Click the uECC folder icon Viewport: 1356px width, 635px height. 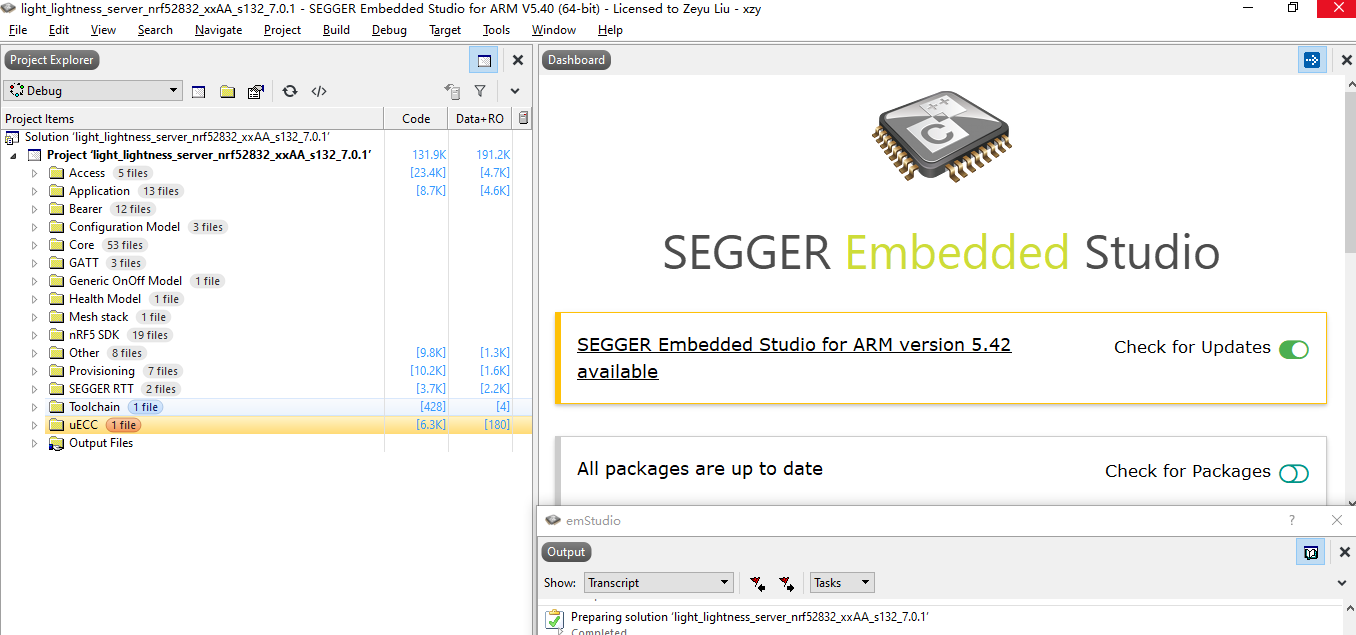coord(57,425)
